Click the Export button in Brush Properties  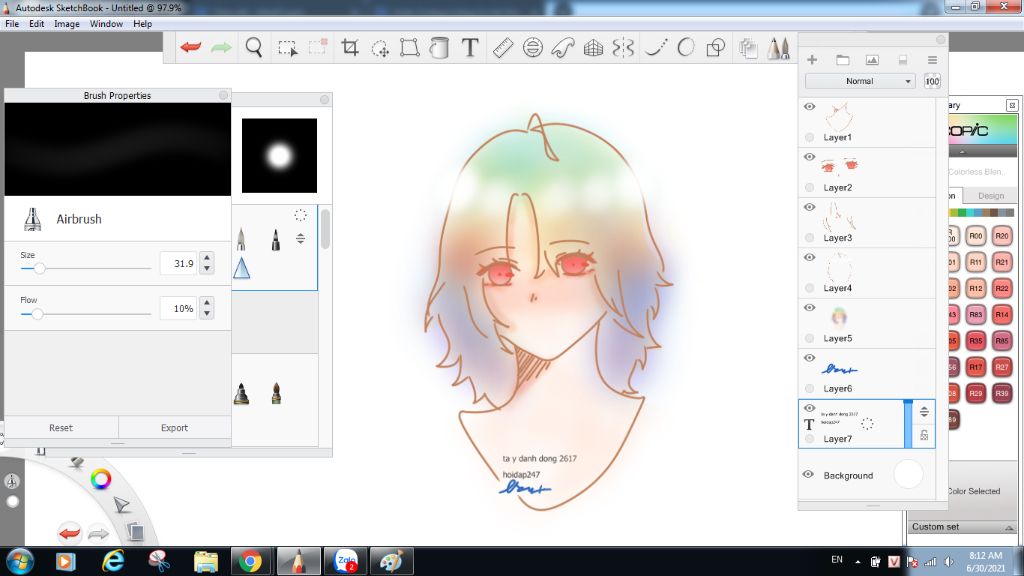(174, 428)
